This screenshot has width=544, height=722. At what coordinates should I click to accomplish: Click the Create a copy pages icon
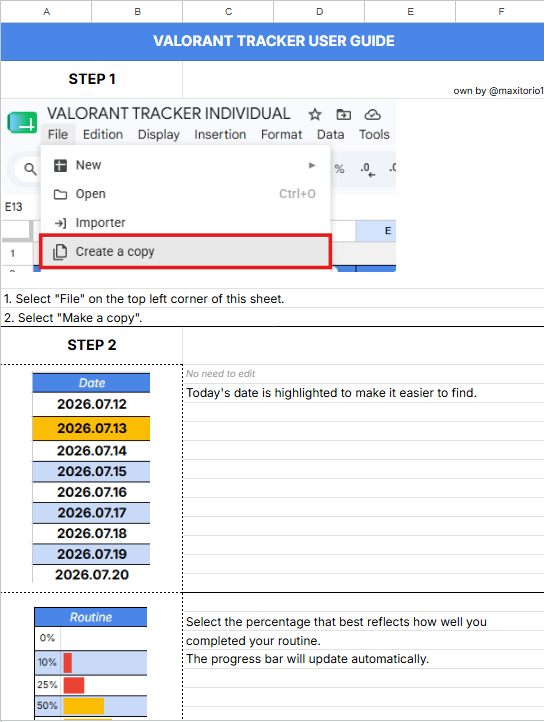[x=60, y=252]
